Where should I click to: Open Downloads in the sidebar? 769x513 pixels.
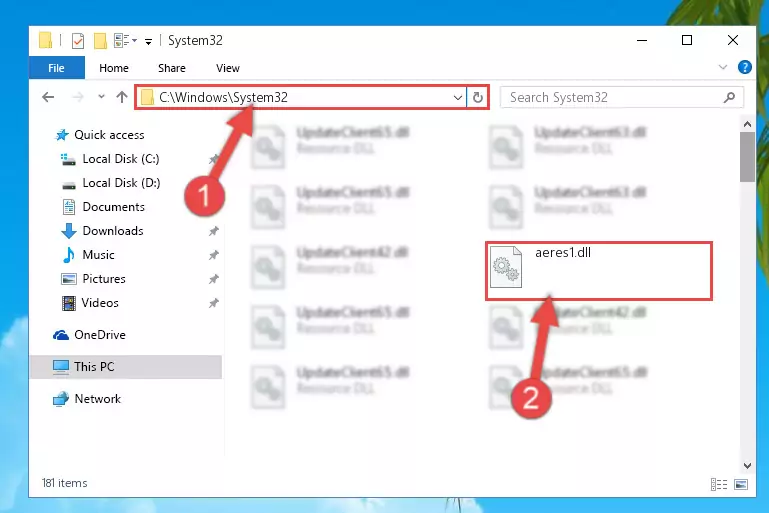[x=113, y=231]
